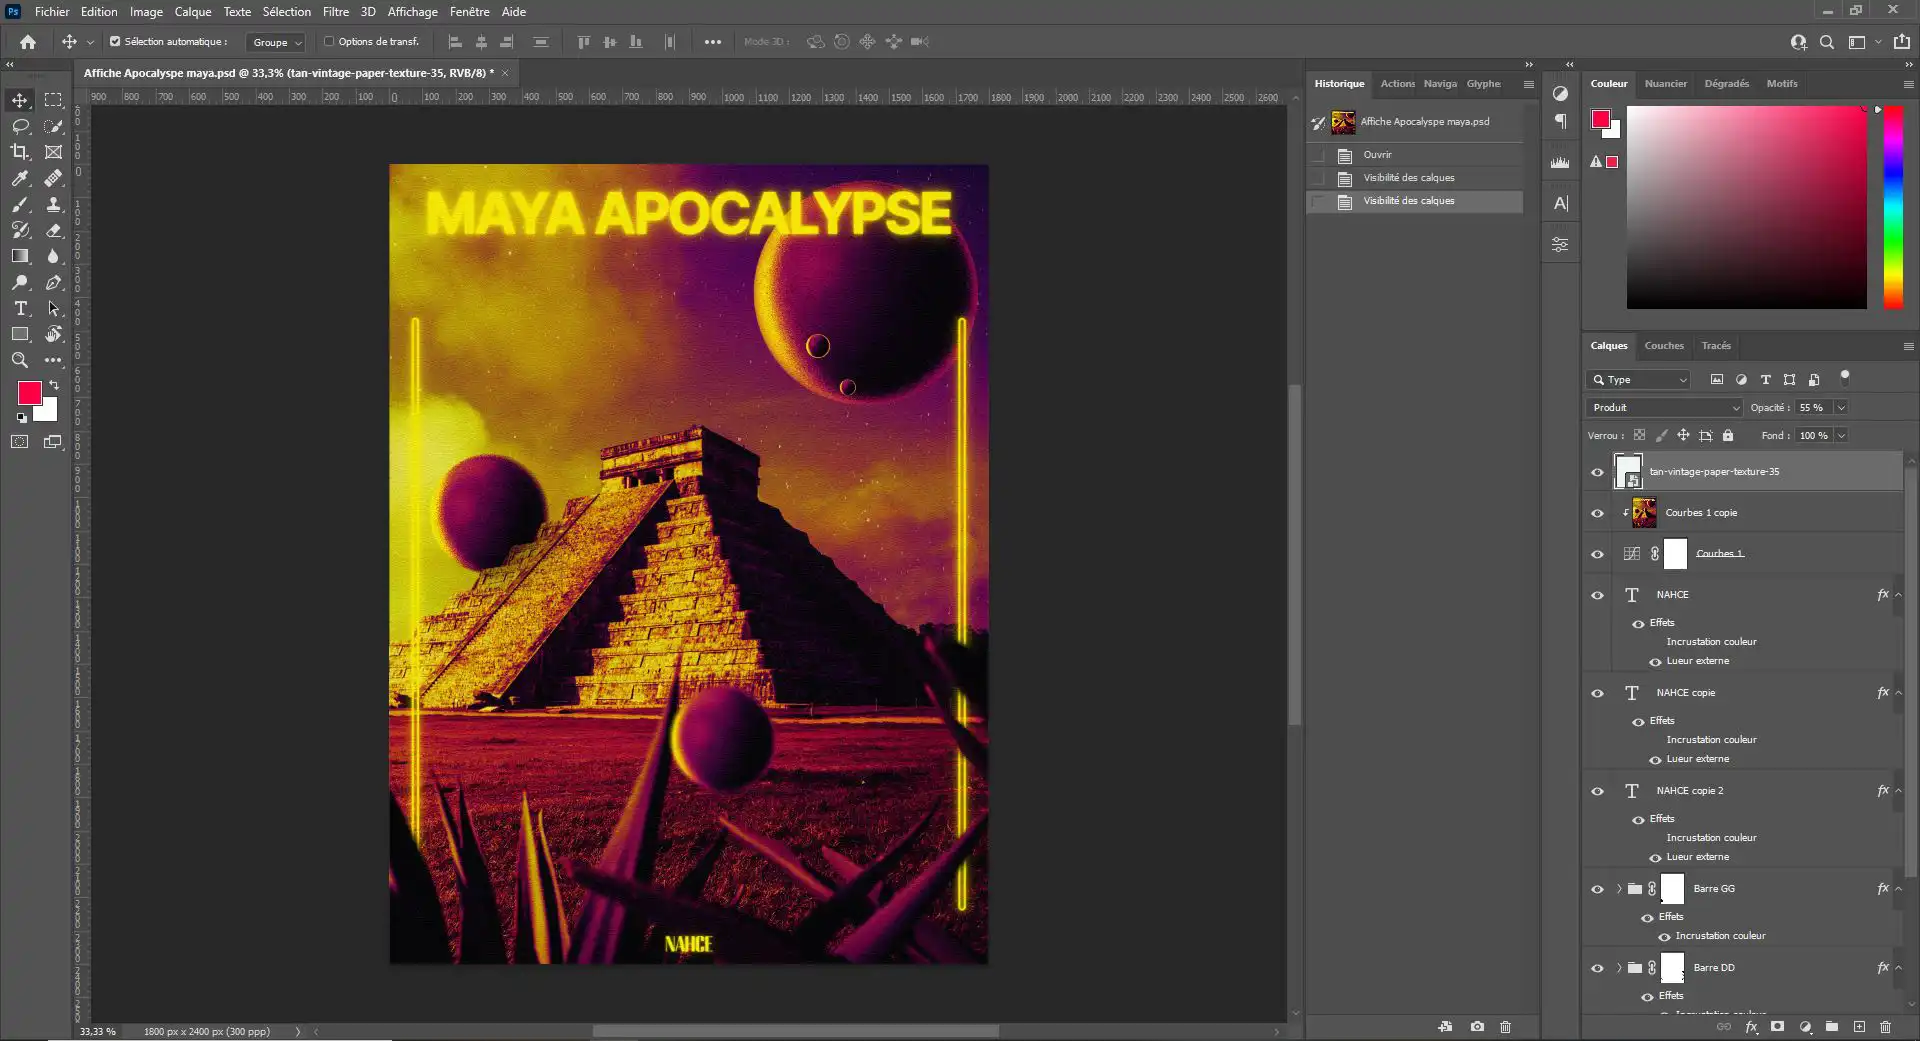Switch to the Actions tab
Viewport: 1920px width, 1041px height.
(x=1398, y=84)
